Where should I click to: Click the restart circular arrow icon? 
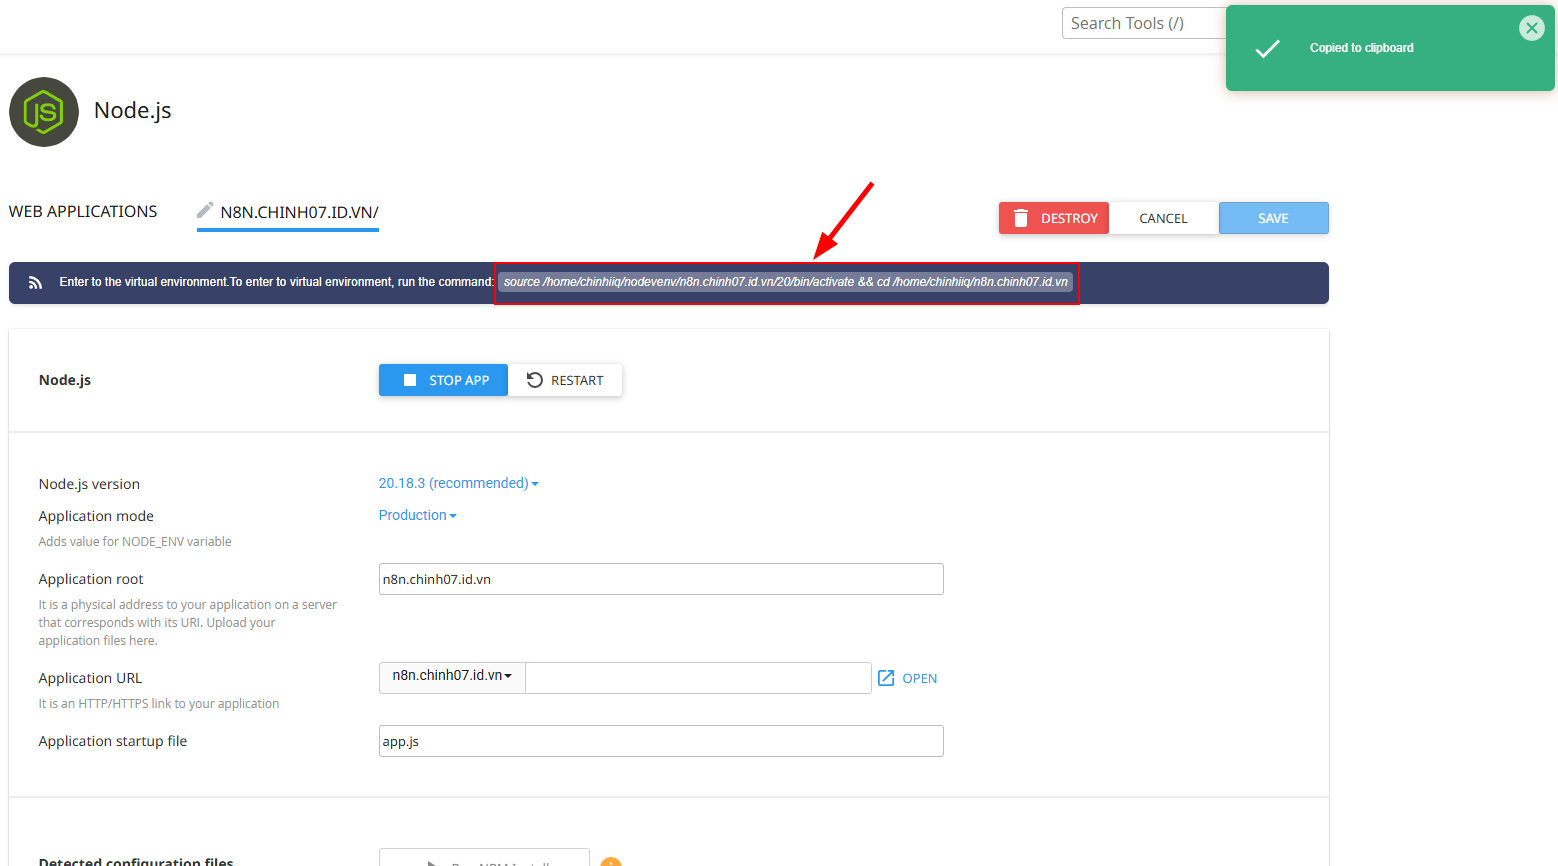click(535, 380)
